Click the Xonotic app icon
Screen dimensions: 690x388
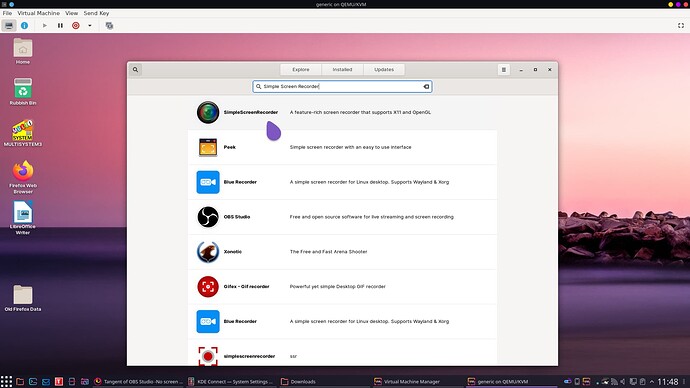pos(208,252)
